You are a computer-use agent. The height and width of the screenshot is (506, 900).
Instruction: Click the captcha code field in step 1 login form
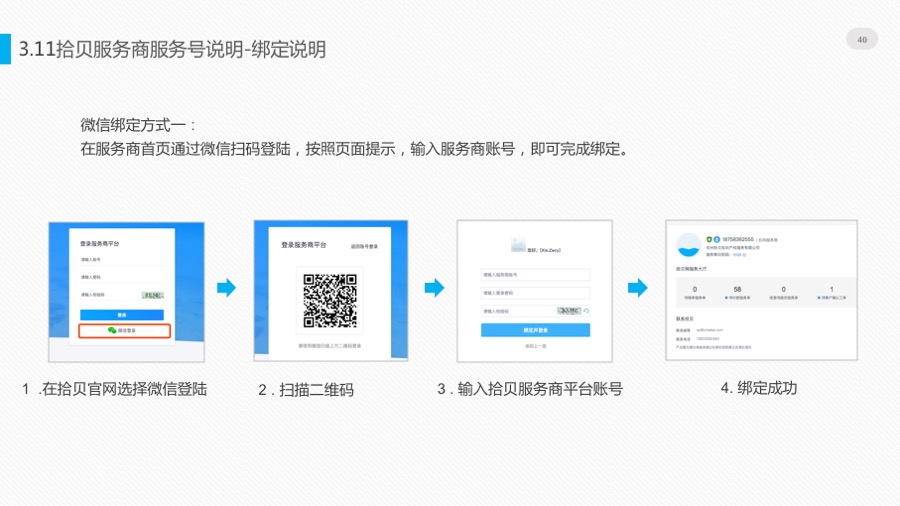point(110,295)
